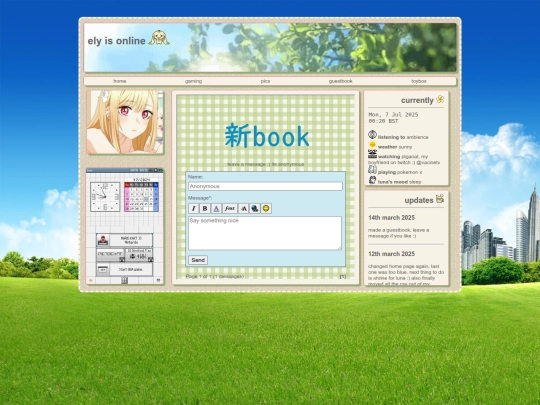Click the 'currently' panel heading

417,100
